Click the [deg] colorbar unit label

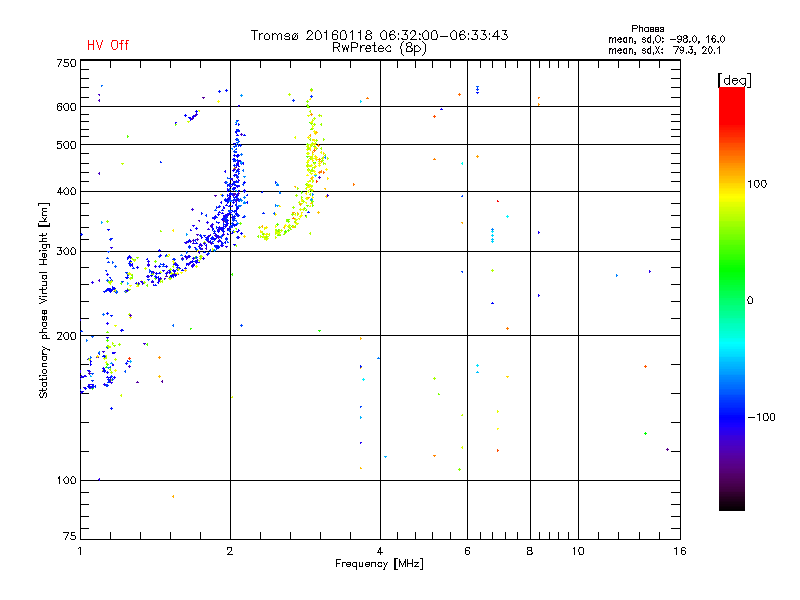[x=734, y=80]
